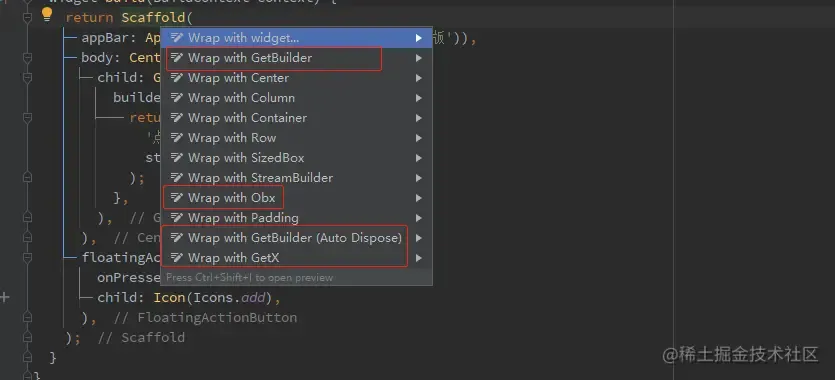Expand submenu arrow for Wrap with SizedBox
The width and height of the screenshot is (835, 380).
pos(419,158)
